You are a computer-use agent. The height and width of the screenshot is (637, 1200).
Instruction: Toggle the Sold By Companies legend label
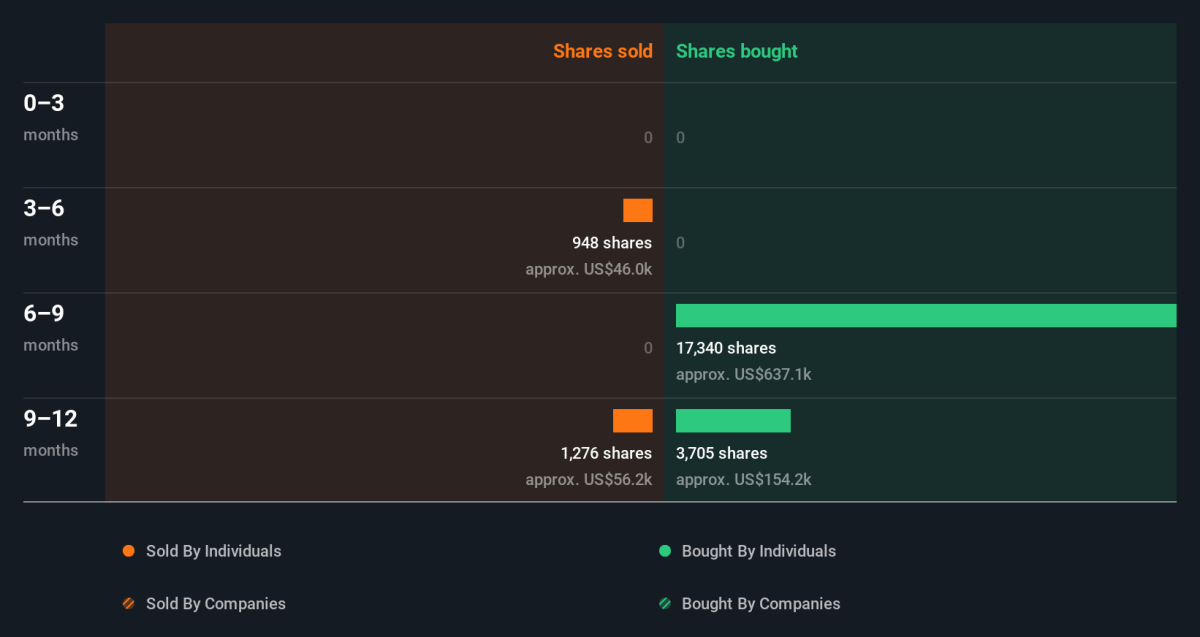[x=215, y=604]
